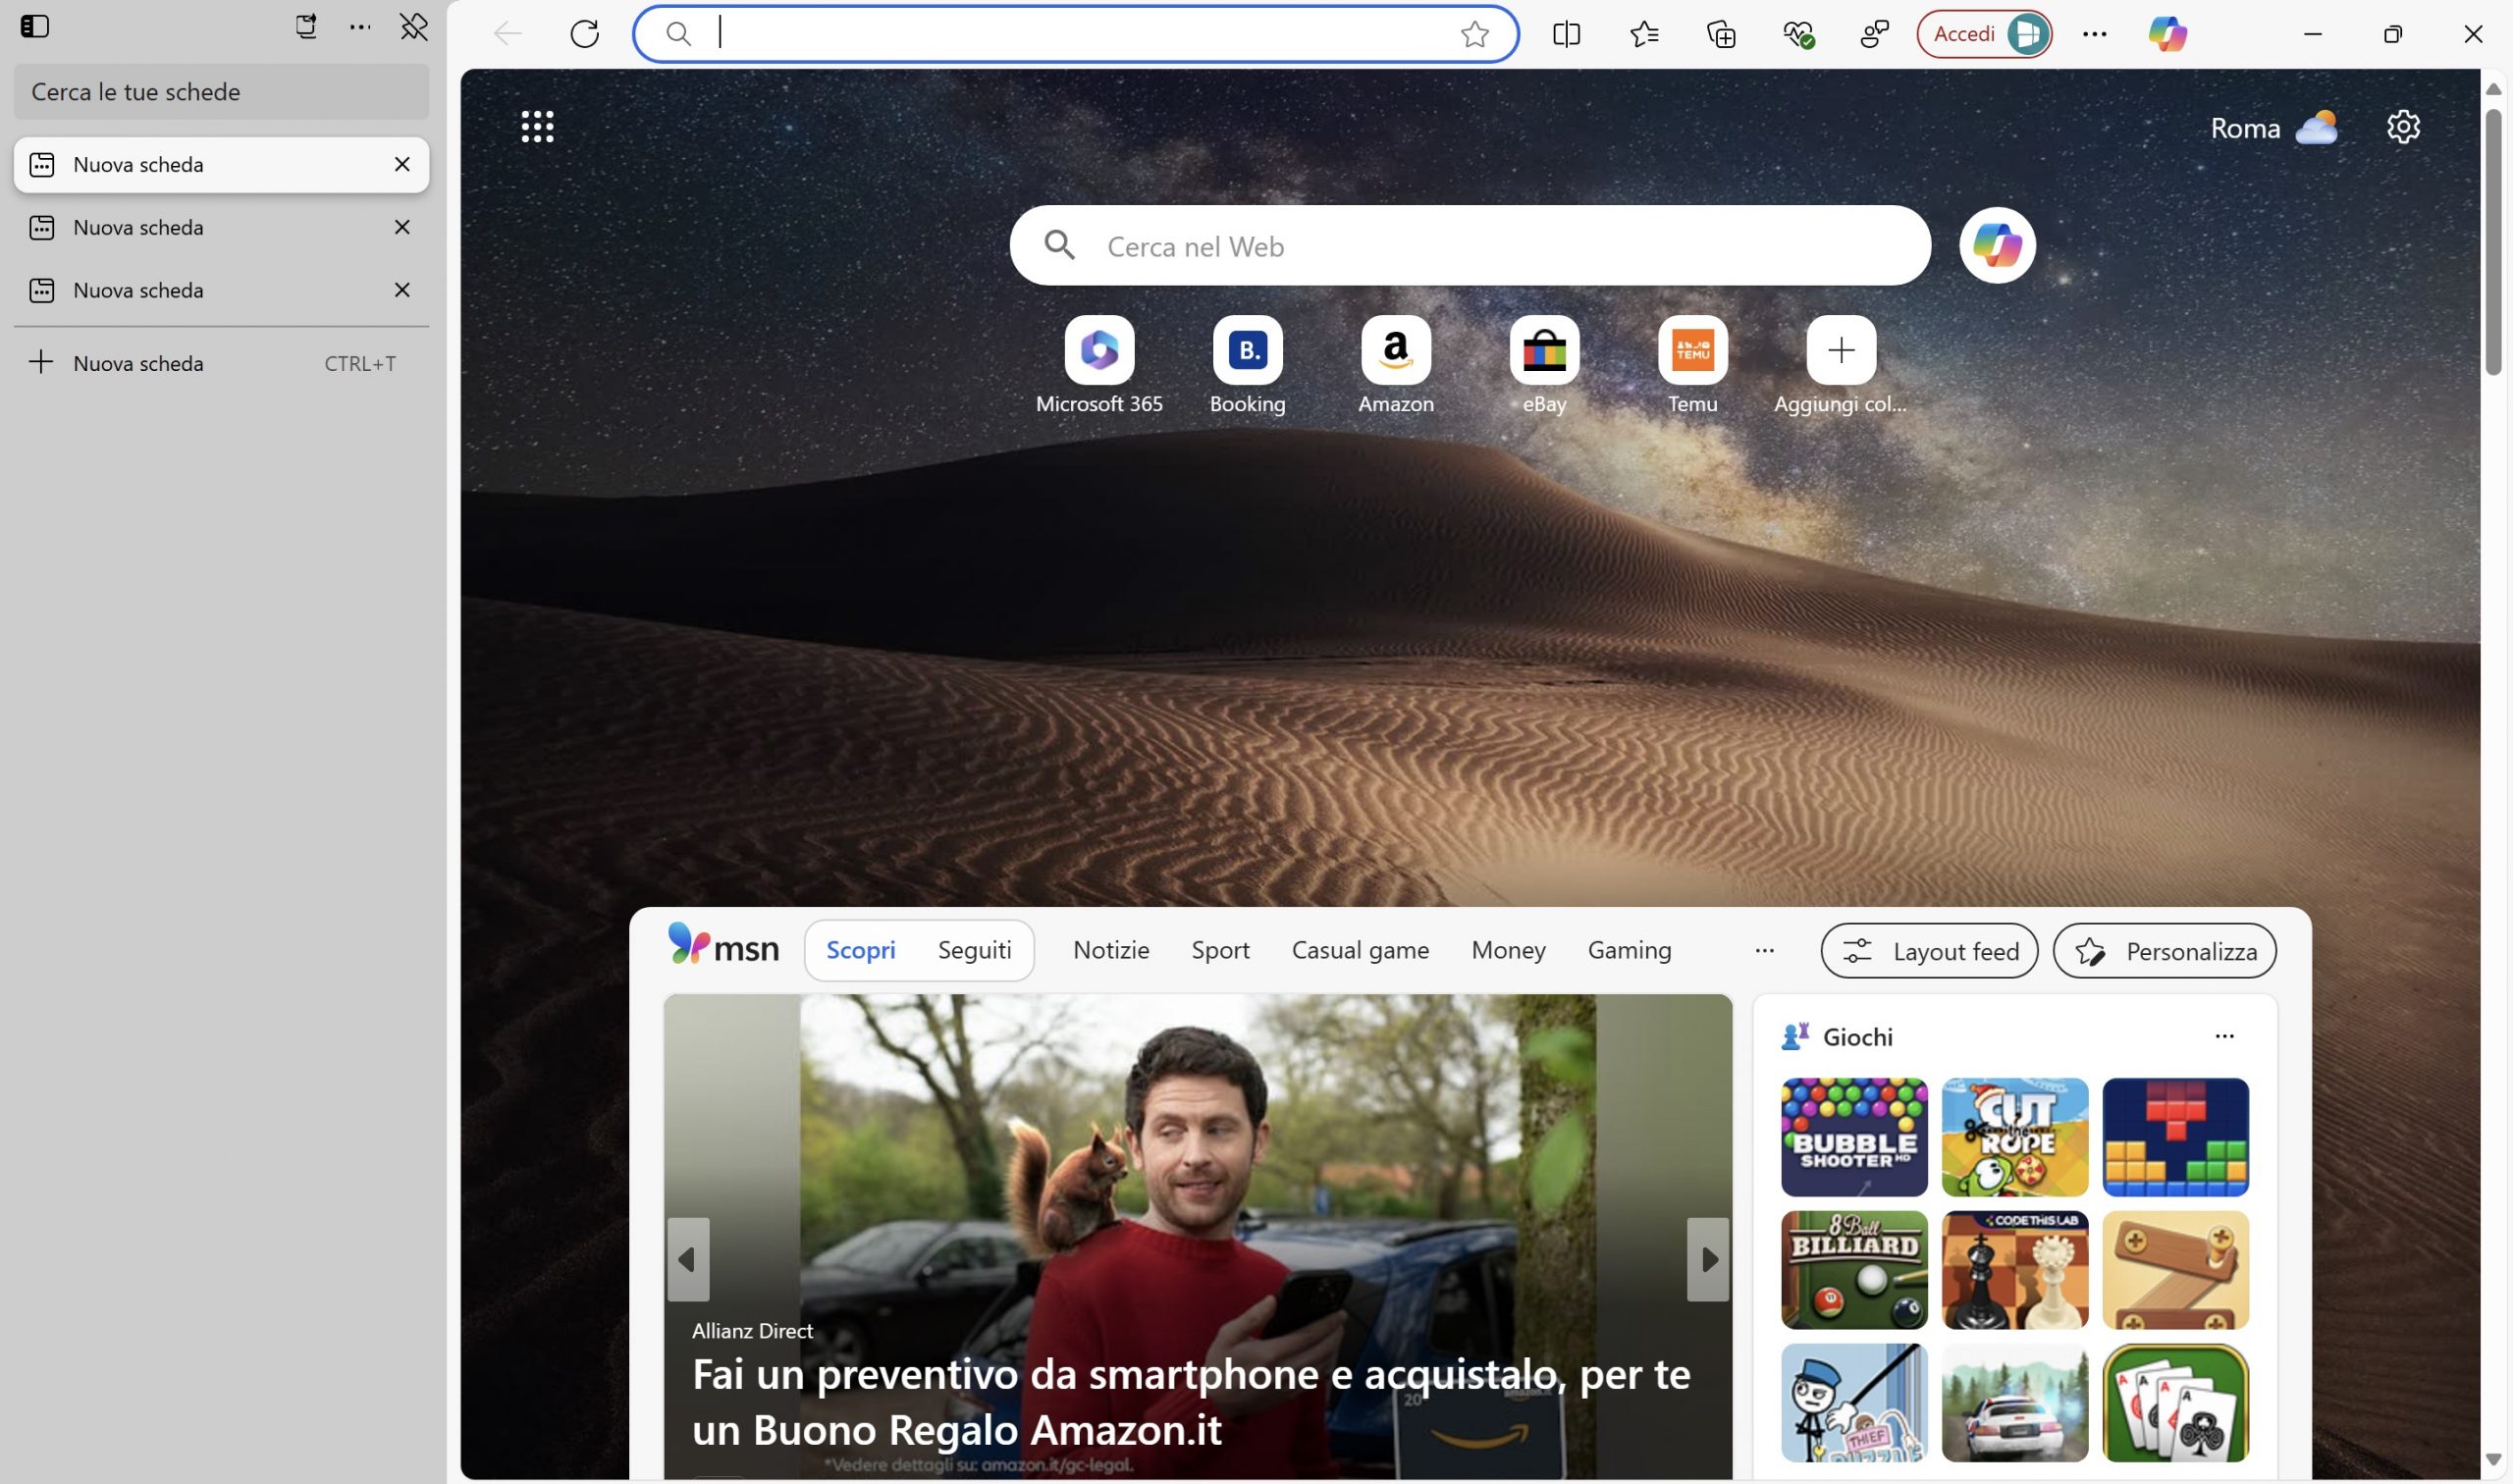2513x1484 pixels.
Task: Expand Giochi panel options
Action: pos(2225,1037)
